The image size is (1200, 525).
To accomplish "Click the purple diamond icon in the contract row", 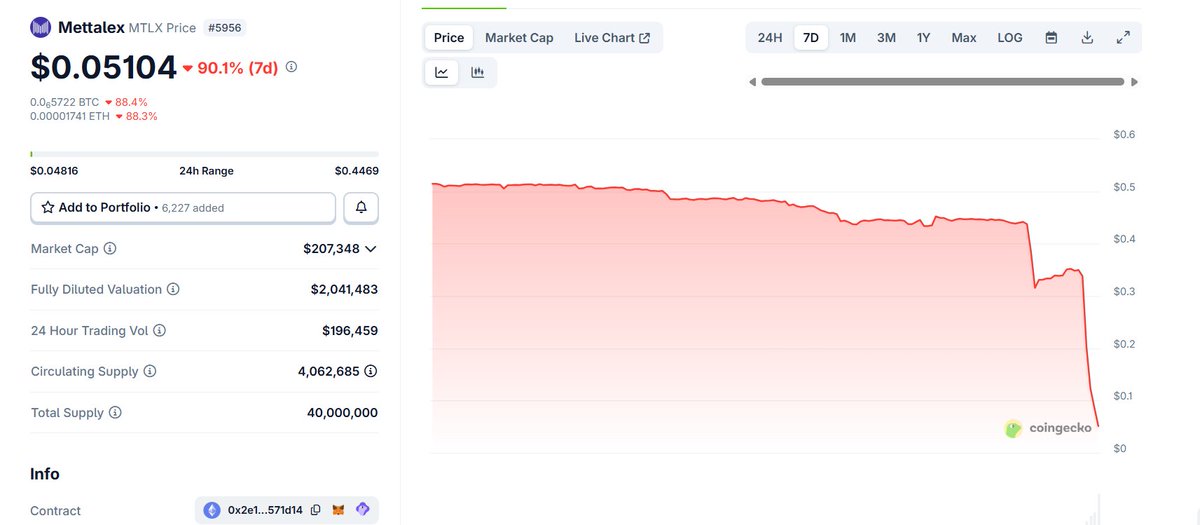I will (363, 510).
